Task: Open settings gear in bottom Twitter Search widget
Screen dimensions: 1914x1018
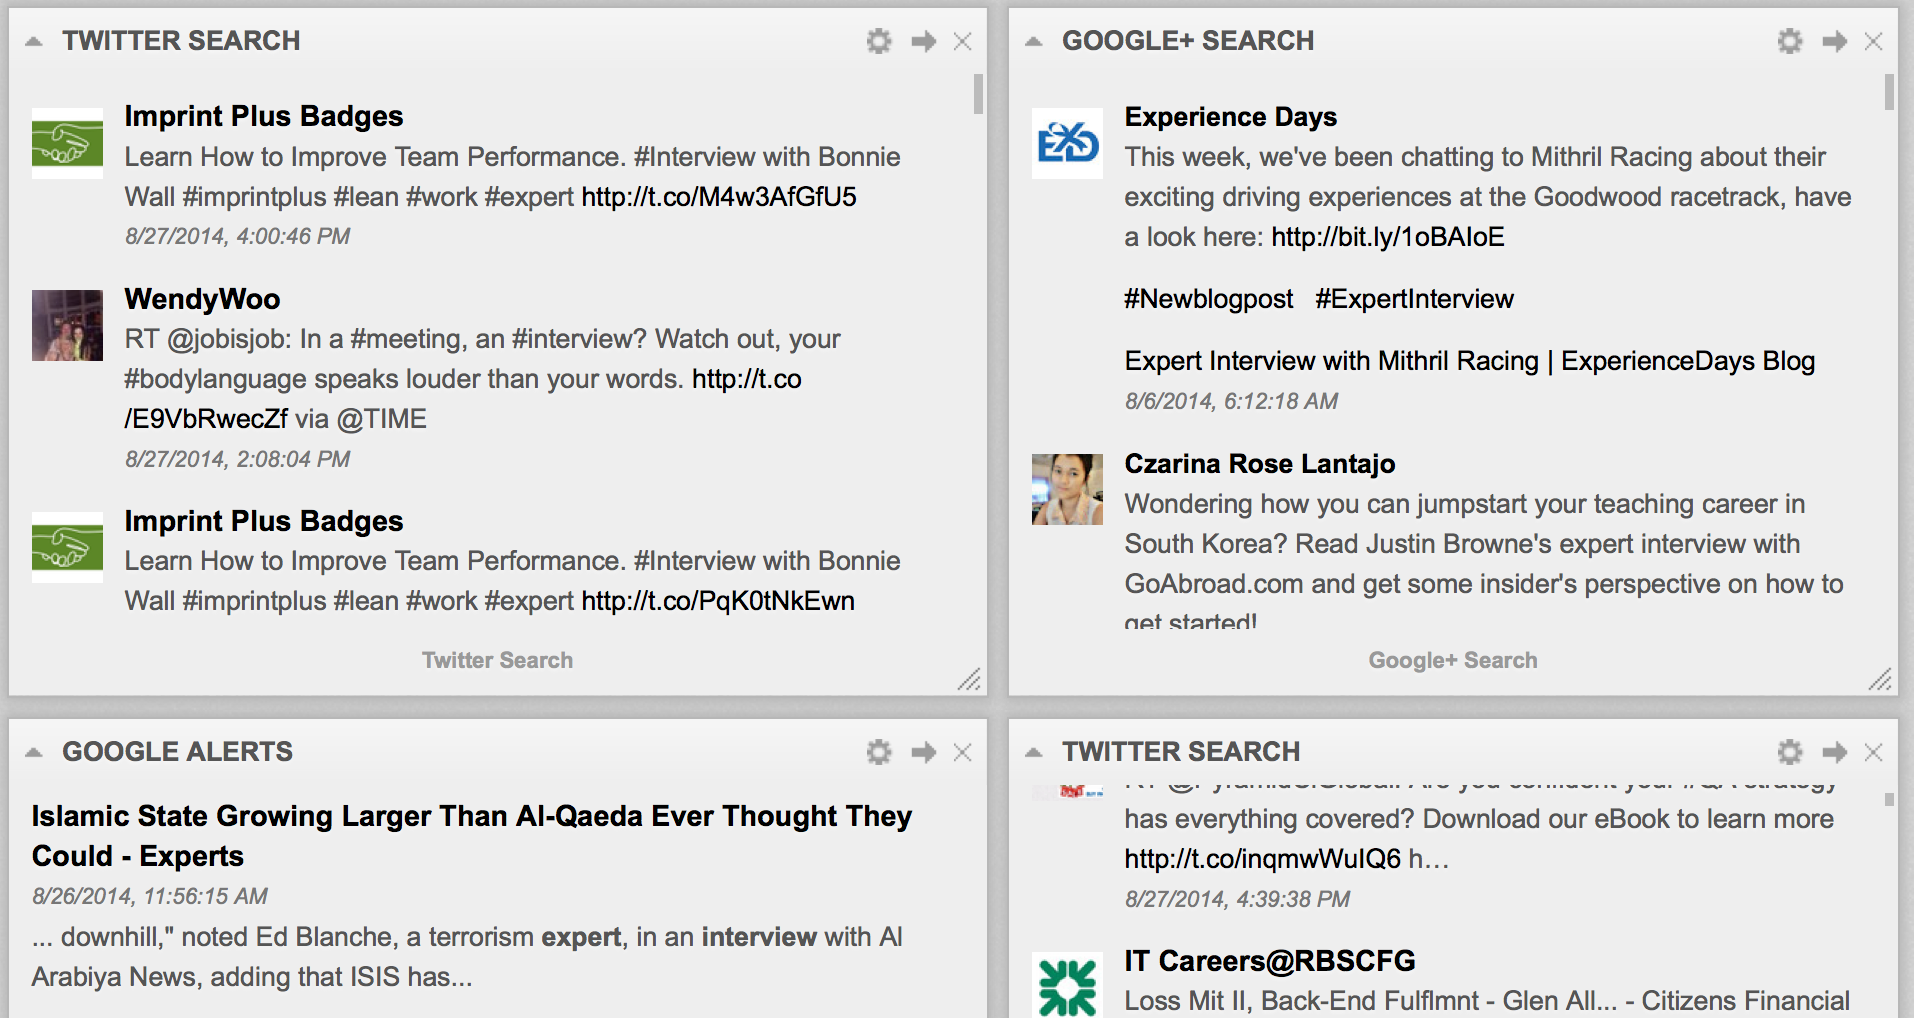Action: 1789,752
